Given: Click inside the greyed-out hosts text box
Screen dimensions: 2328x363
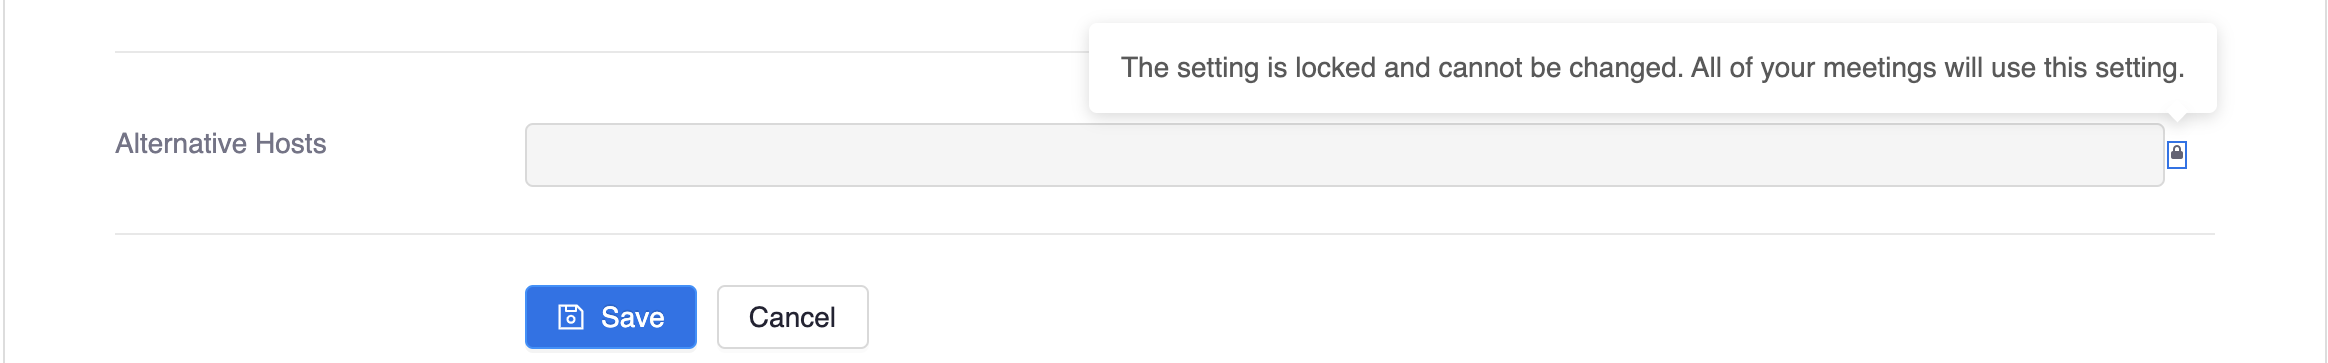Looking at the screenshot, I should click(x=1344, y=155).
